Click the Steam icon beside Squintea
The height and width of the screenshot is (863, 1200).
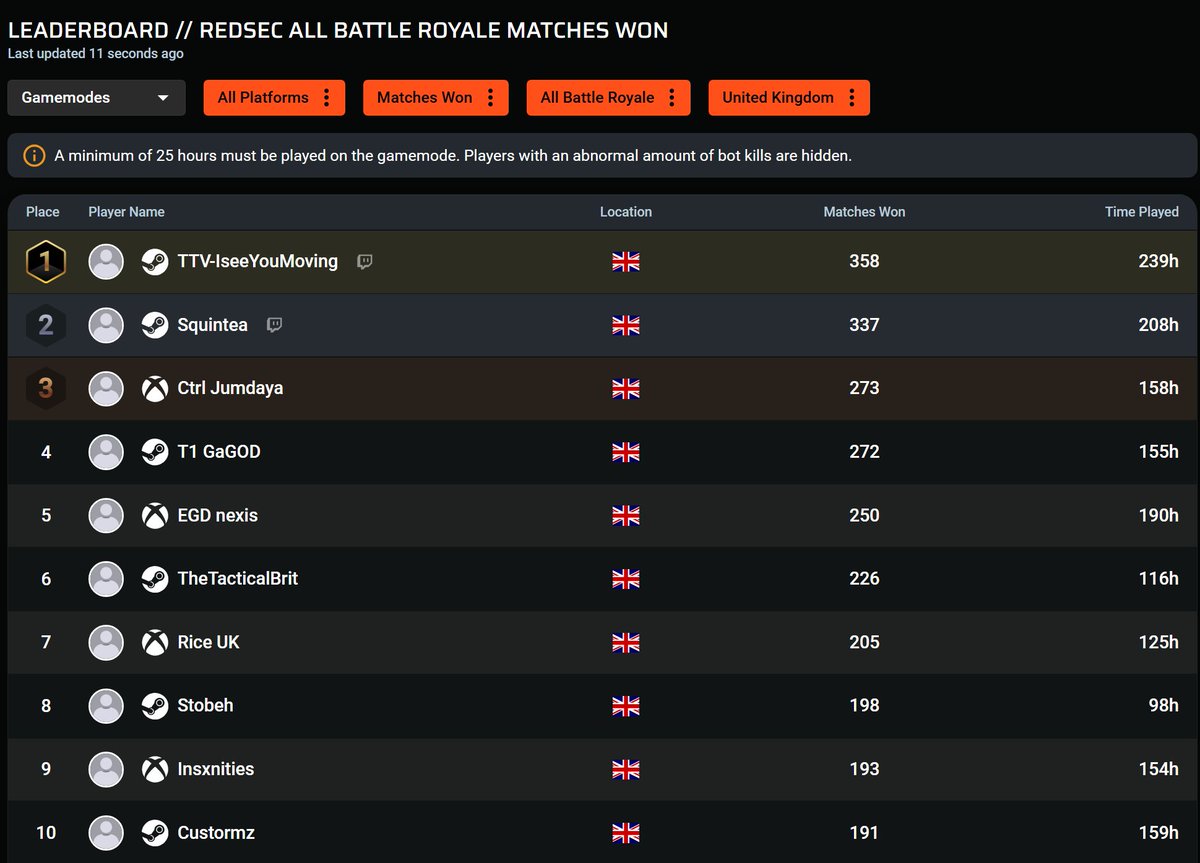pyautogui.click(x=155, y=325)
